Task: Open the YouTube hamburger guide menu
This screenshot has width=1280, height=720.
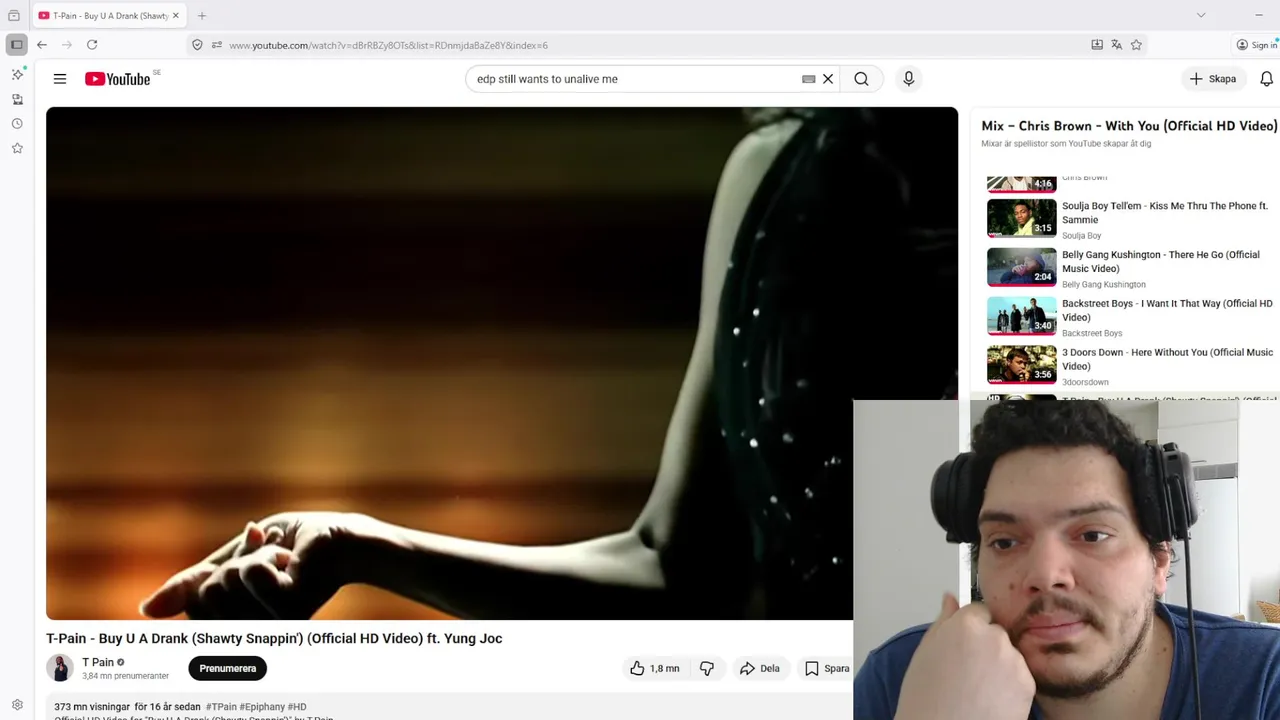Action: pos(60,79)
